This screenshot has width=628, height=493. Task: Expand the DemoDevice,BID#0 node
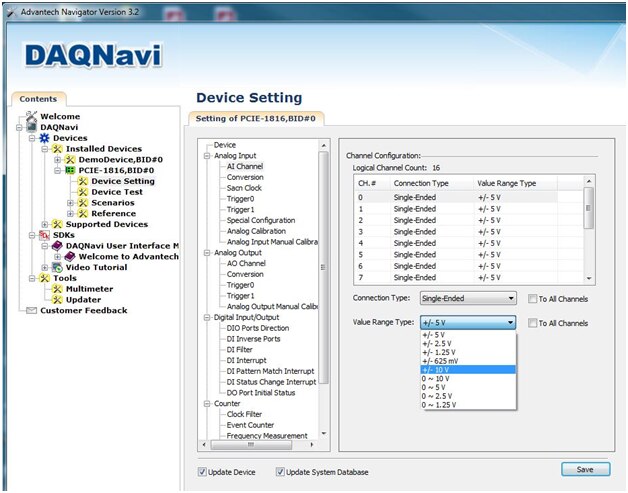click(58, 160)
